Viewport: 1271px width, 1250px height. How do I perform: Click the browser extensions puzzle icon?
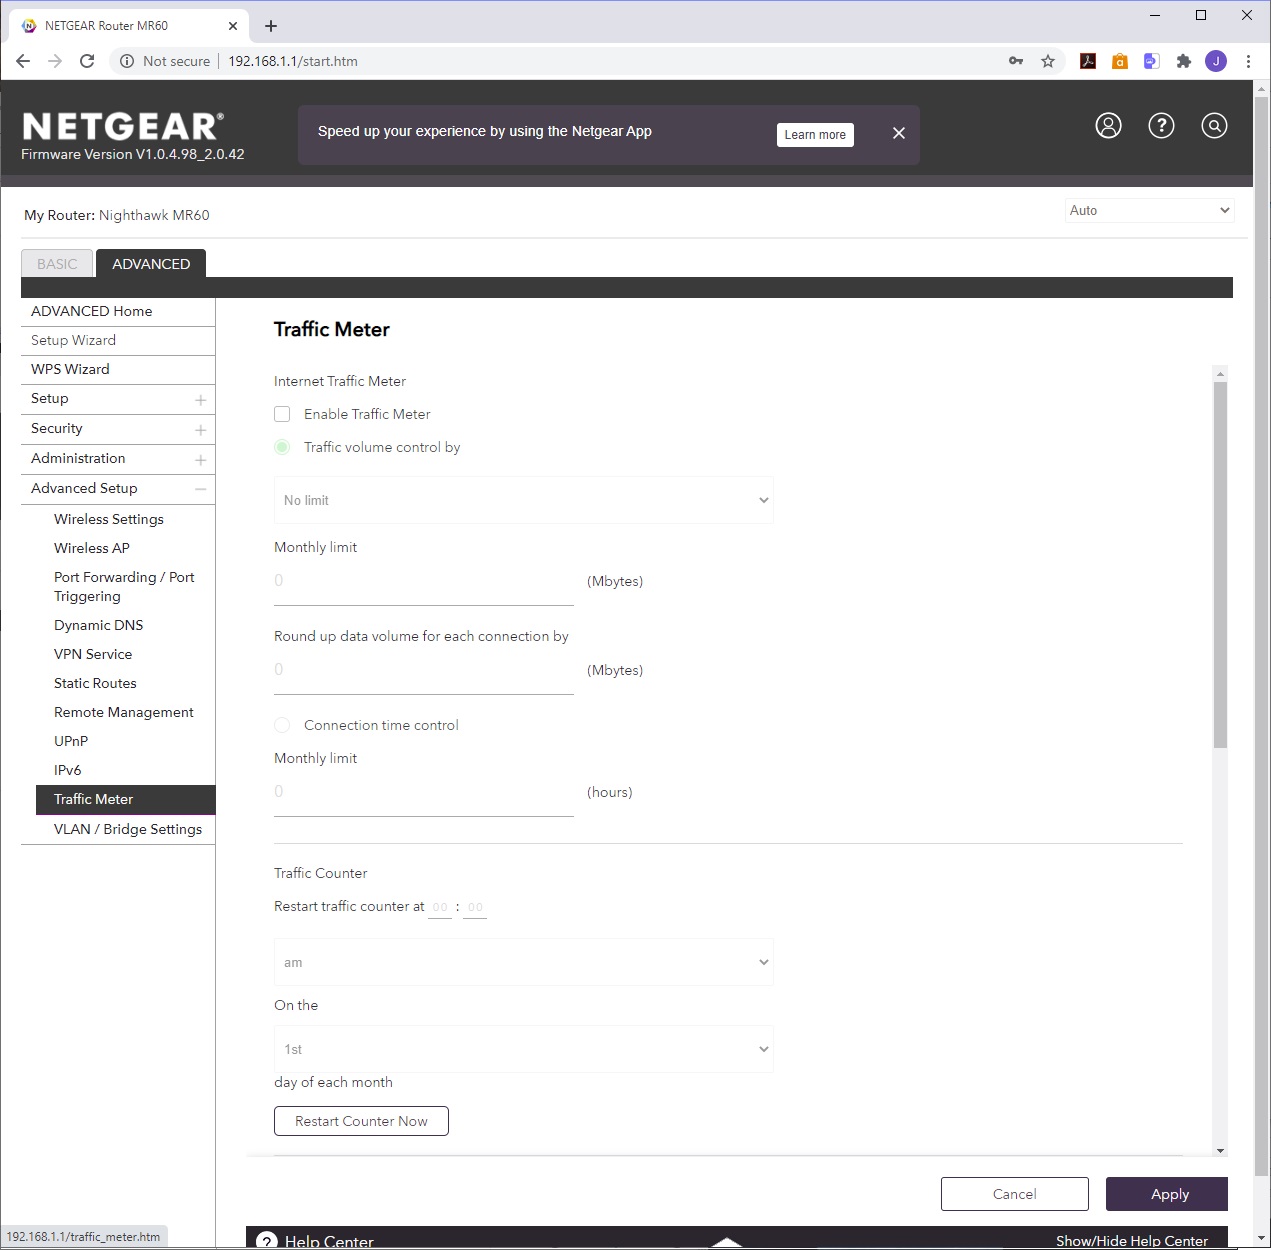(x=1184, y=60)
